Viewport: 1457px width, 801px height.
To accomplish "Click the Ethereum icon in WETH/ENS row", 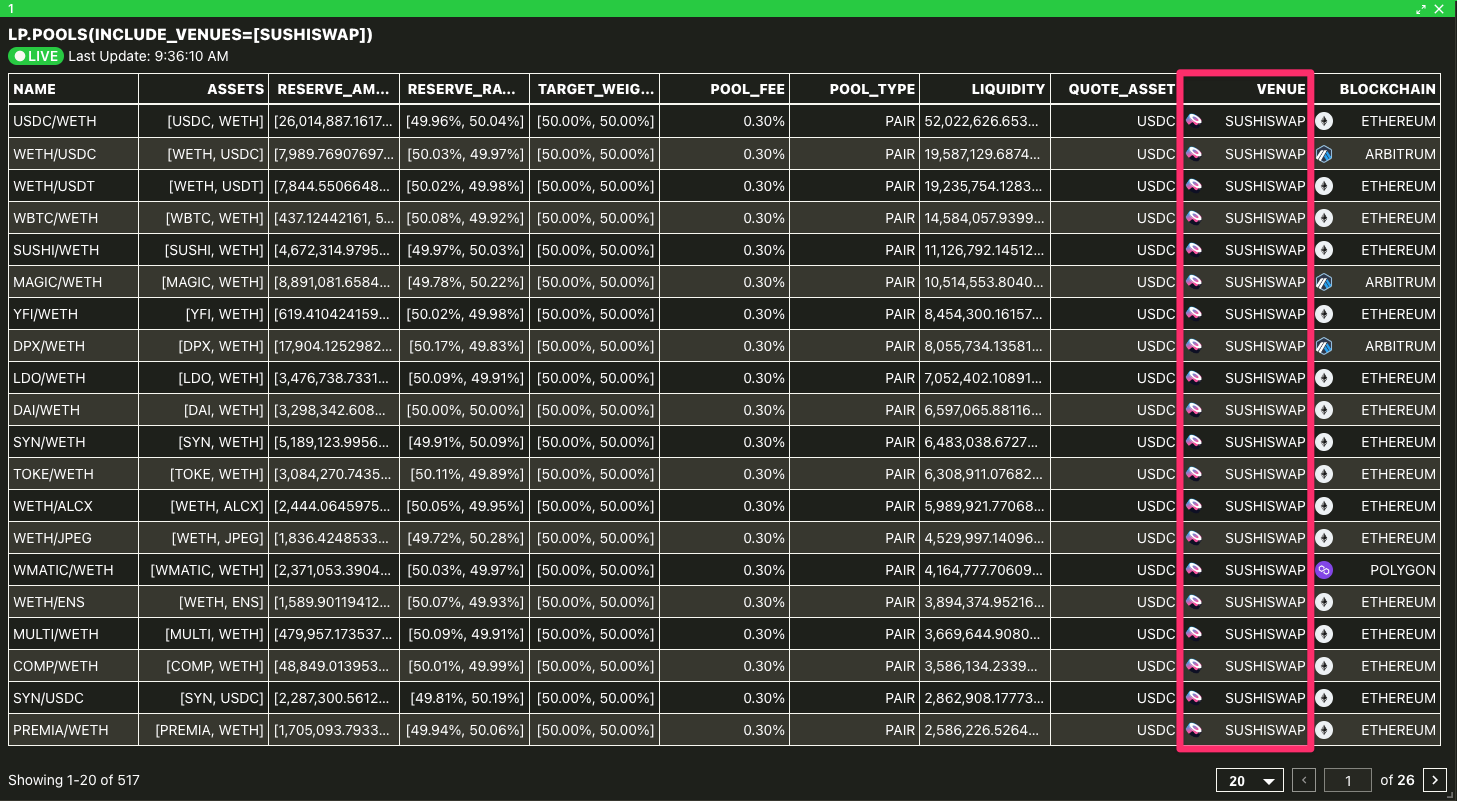I will 1324,602.
